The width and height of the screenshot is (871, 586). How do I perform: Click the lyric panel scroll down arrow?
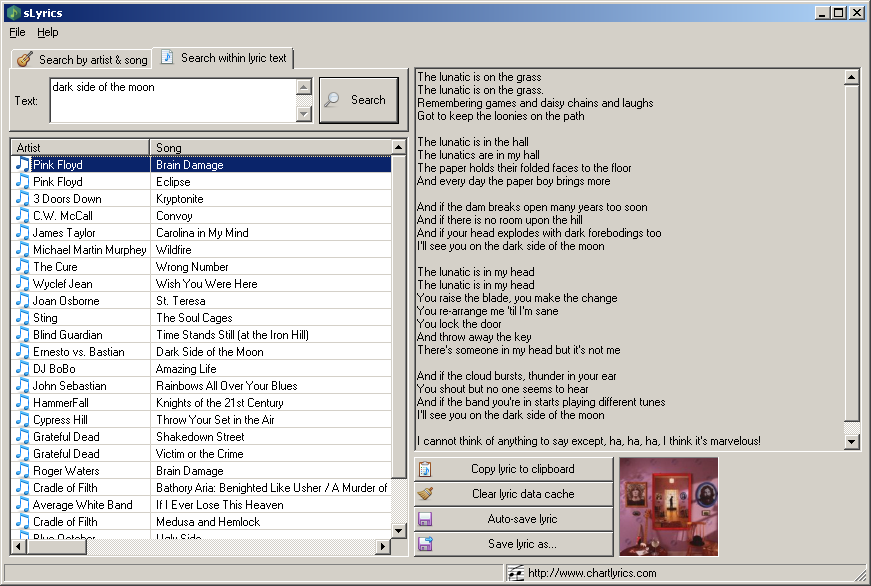click(x=852, y=442)
